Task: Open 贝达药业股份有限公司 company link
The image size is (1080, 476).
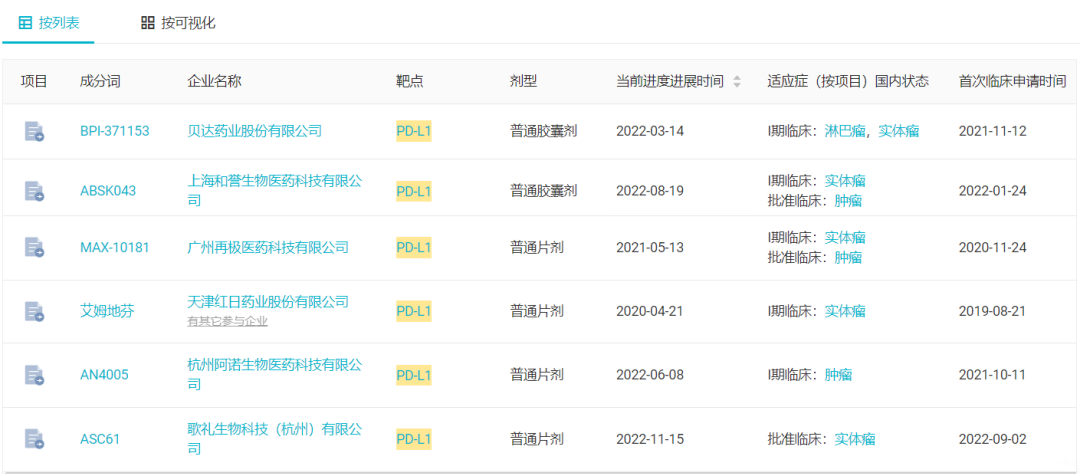Action: pyautogui.click(x=255, y=131)
